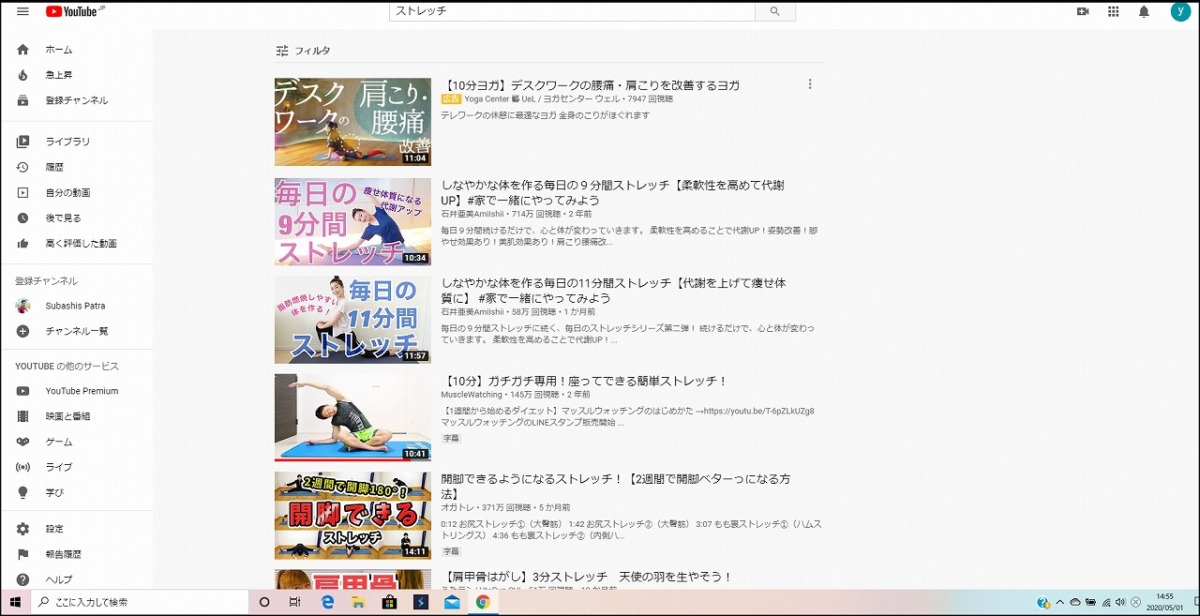Viewport: 1200px width, 616px height.
Task: Expand hidden system tray icons
Action: pyautogui.click(x=1060, y=602)
